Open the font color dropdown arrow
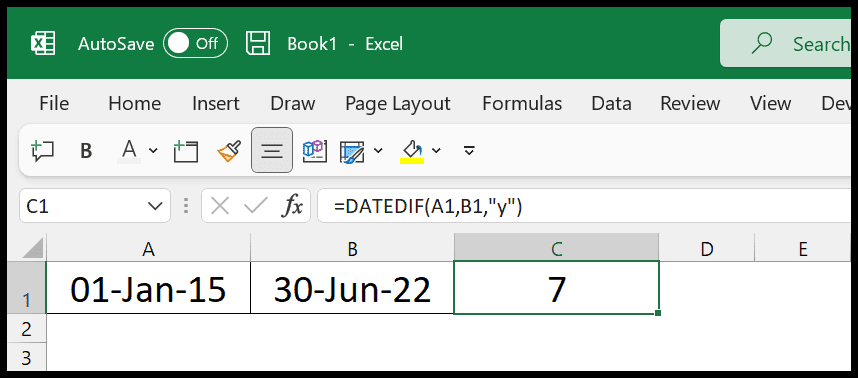Viewport: 858px width, 378px height. [153, 150]
